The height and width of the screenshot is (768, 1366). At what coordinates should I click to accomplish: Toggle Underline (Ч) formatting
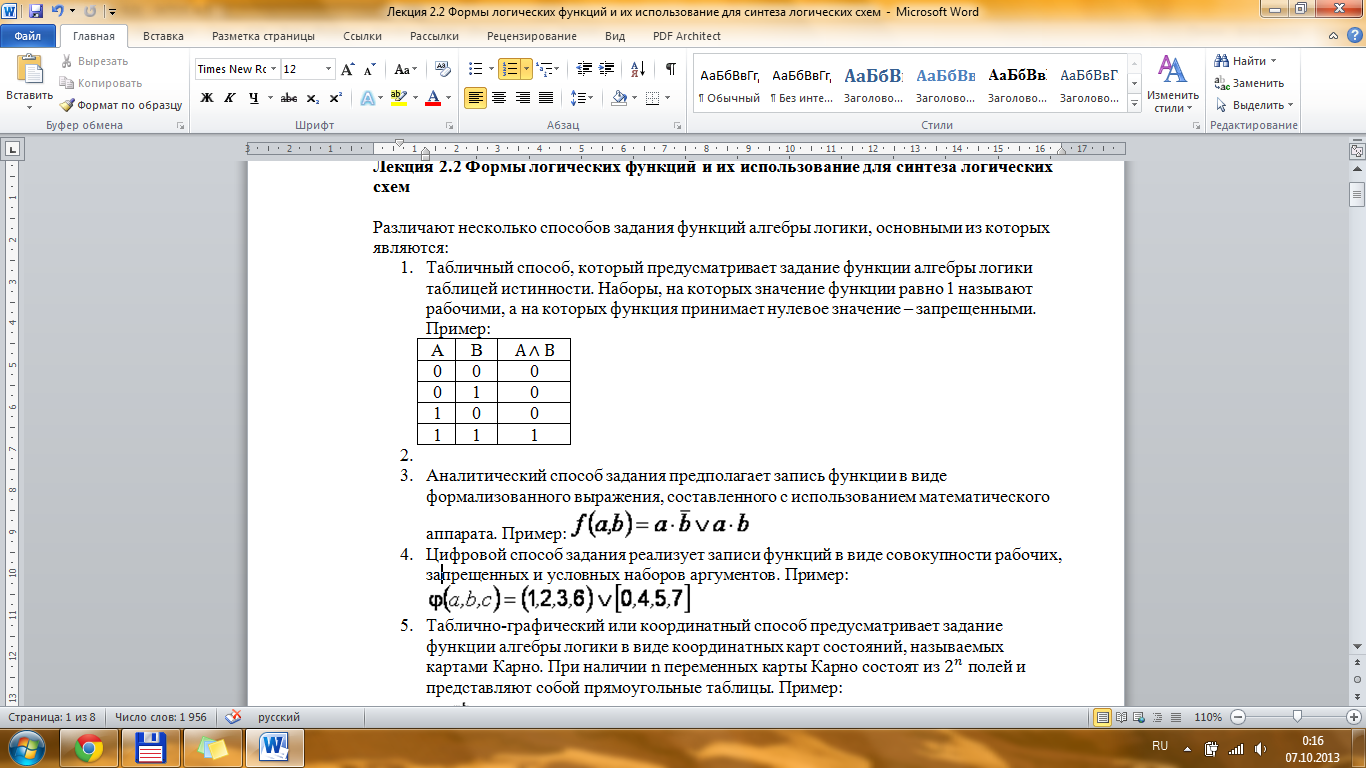pyautogui.click(x=253, y=97)
